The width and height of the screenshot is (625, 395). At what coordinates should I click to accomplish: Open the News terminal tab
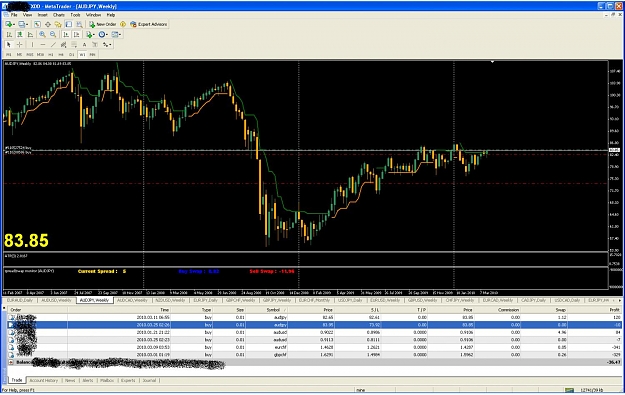70,380
